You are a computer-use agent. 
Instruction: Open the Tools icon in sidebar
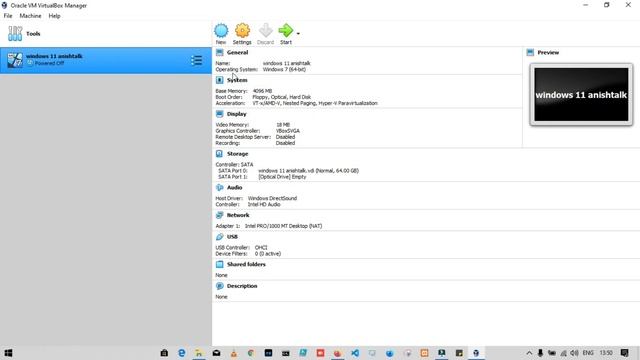(15, 33)
